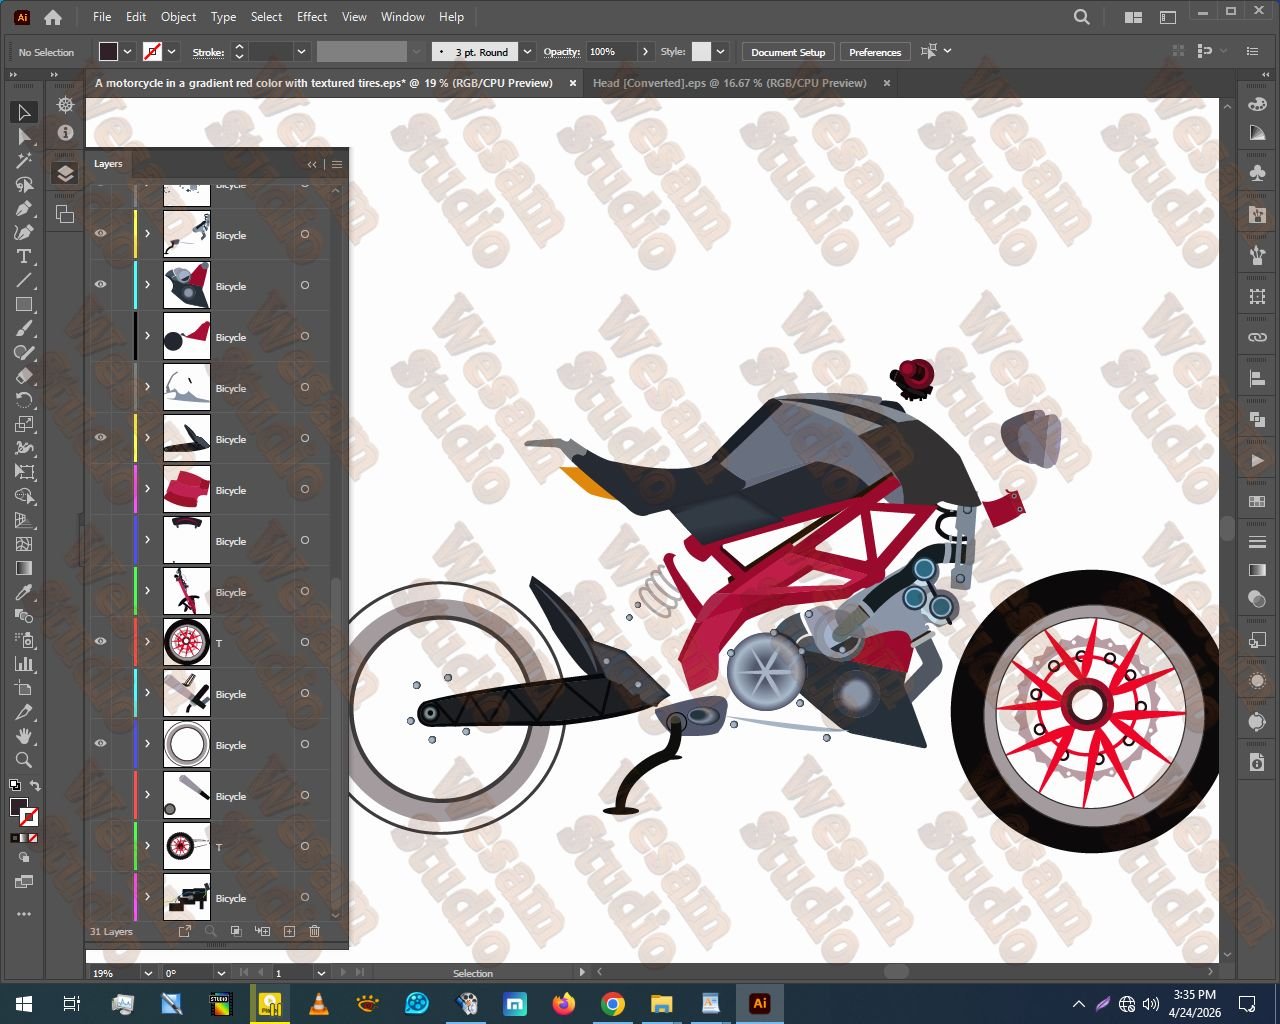Viewport: 1280px width, 1024px height.
Task: Open the Opacity panel link
Action: point(562,52)
